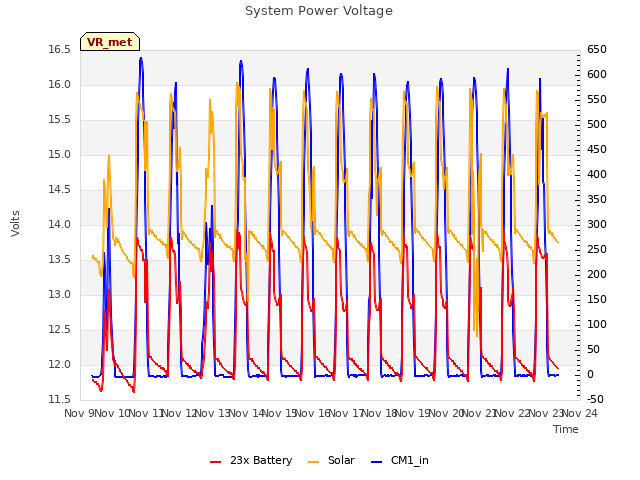Click the 450 right axis tick label

597,150
